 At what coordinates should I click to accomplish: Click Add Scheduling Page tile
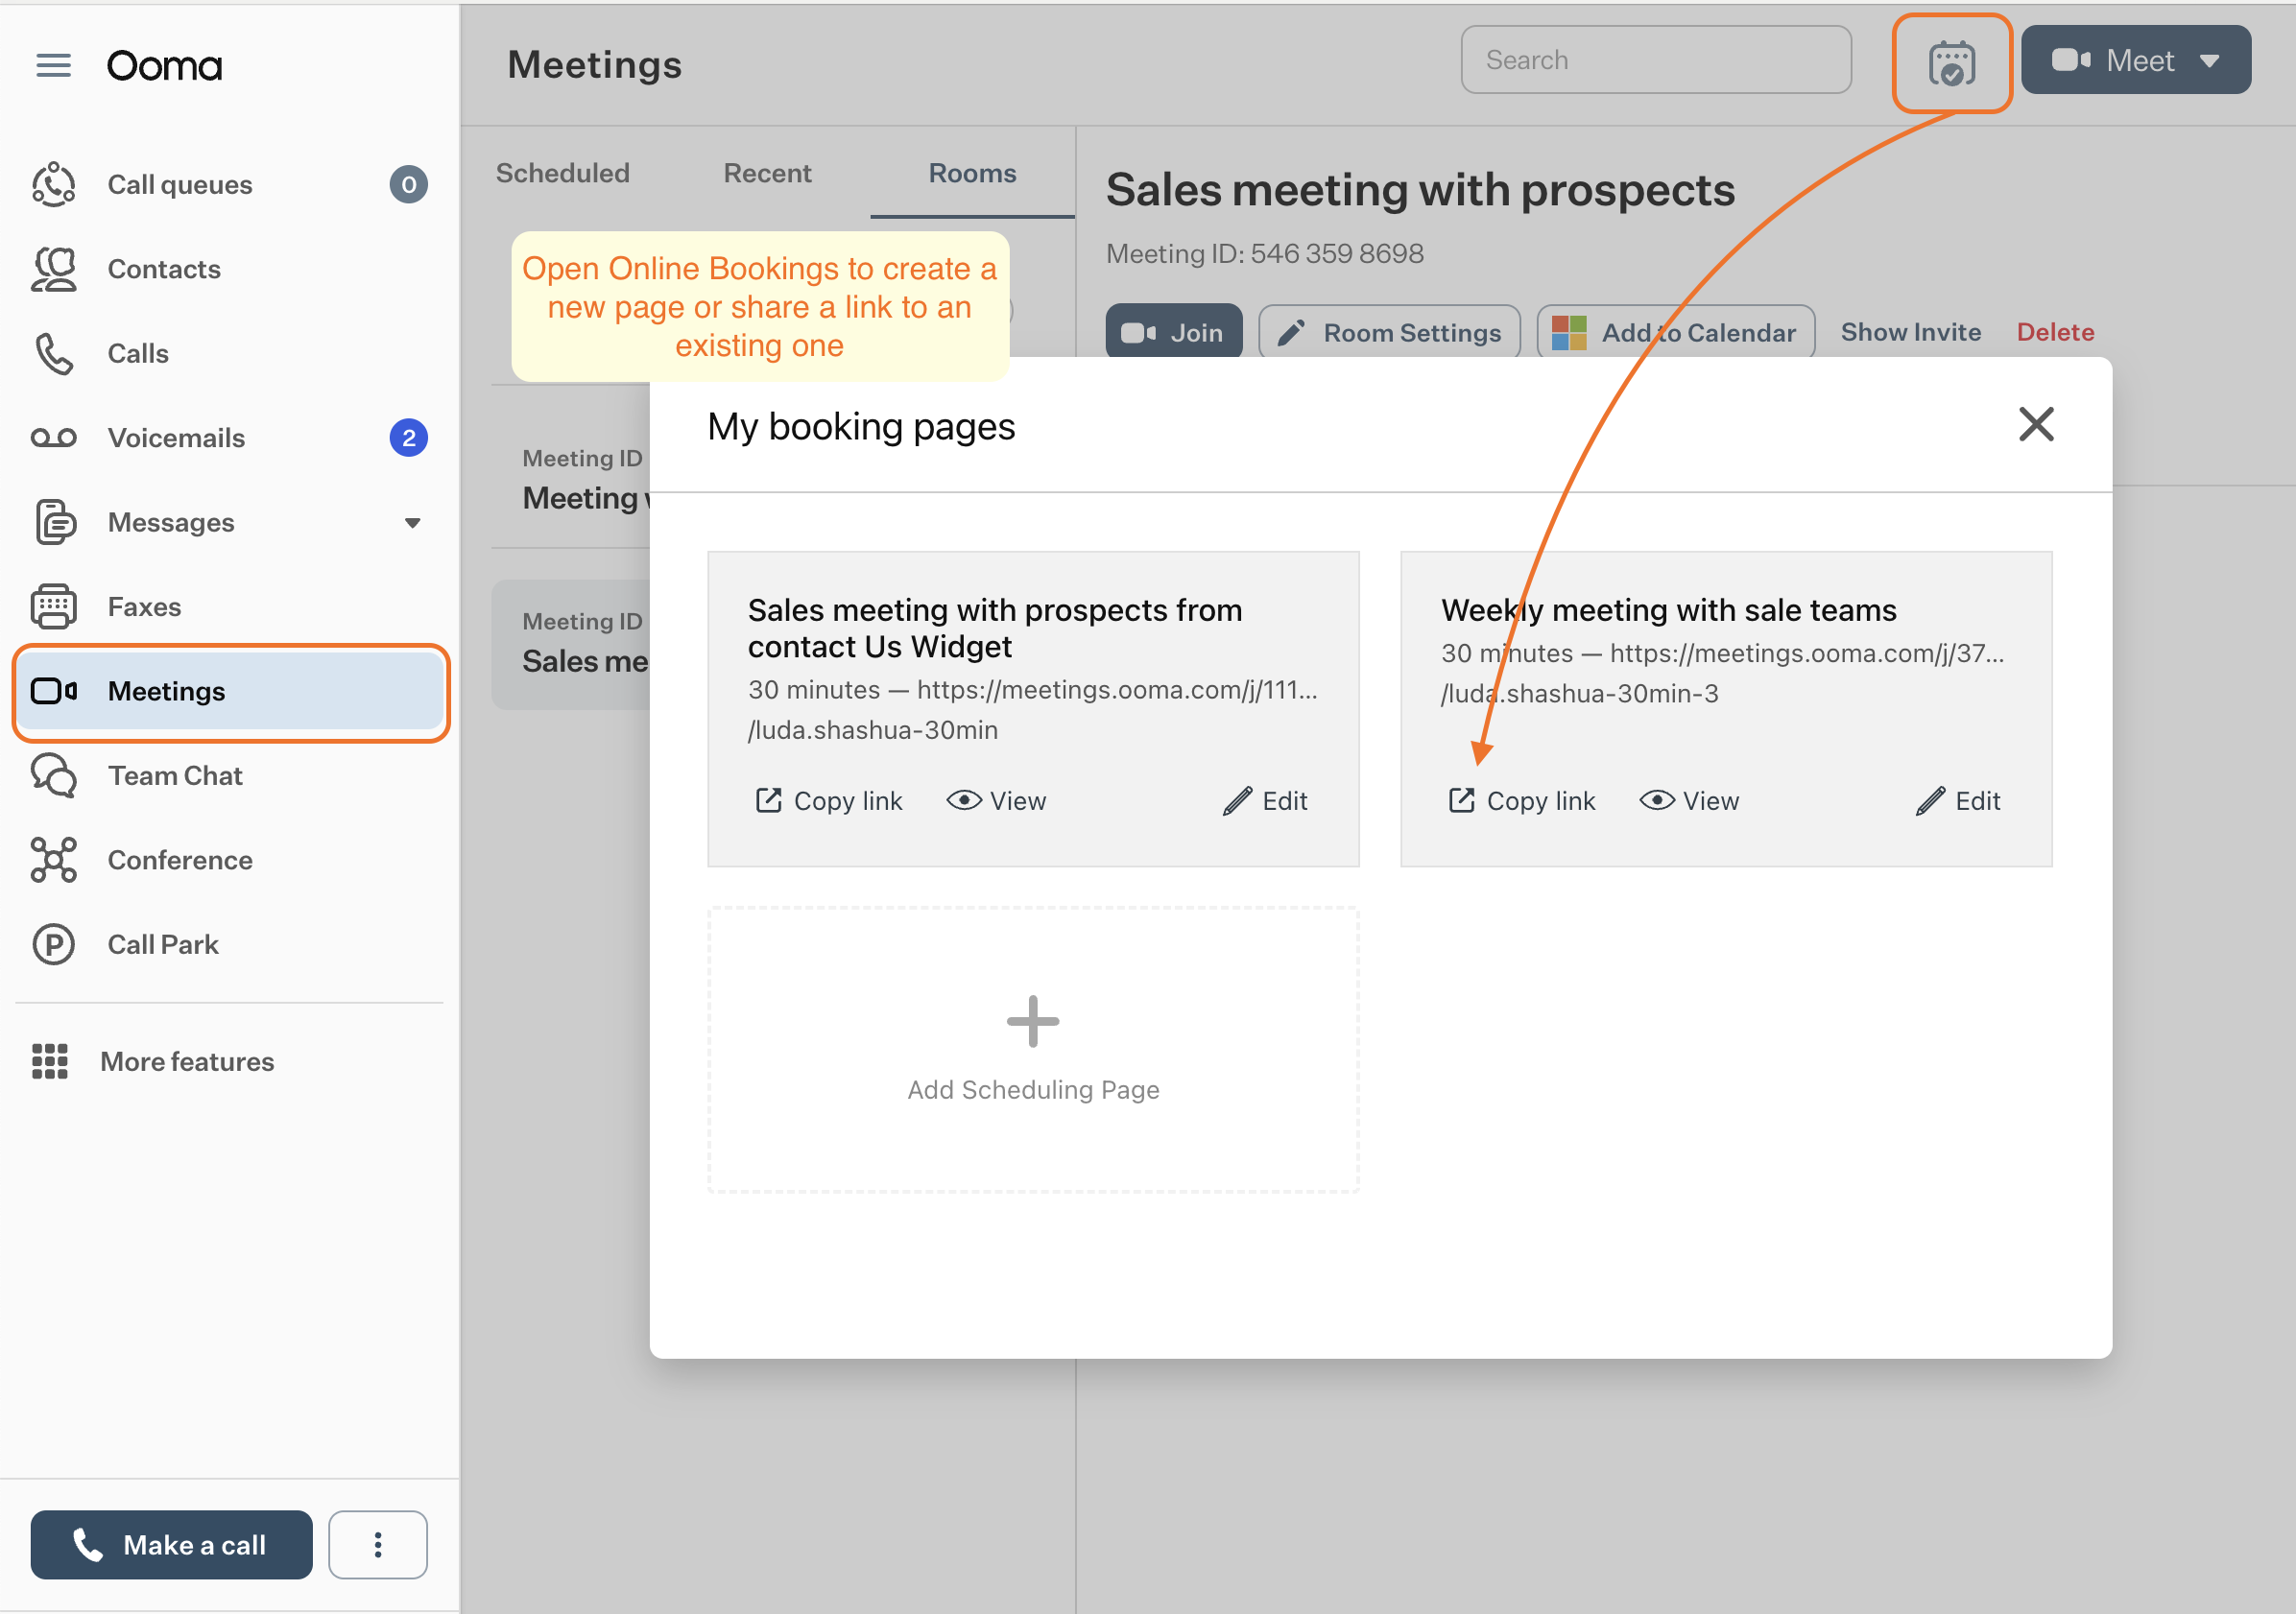point(1032,1050)
